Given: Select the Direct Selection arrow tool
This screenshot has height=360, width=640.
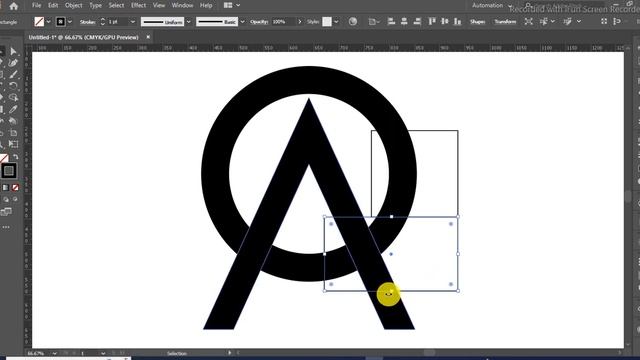Looking at the screenshot, I should (x=13, y=51).
